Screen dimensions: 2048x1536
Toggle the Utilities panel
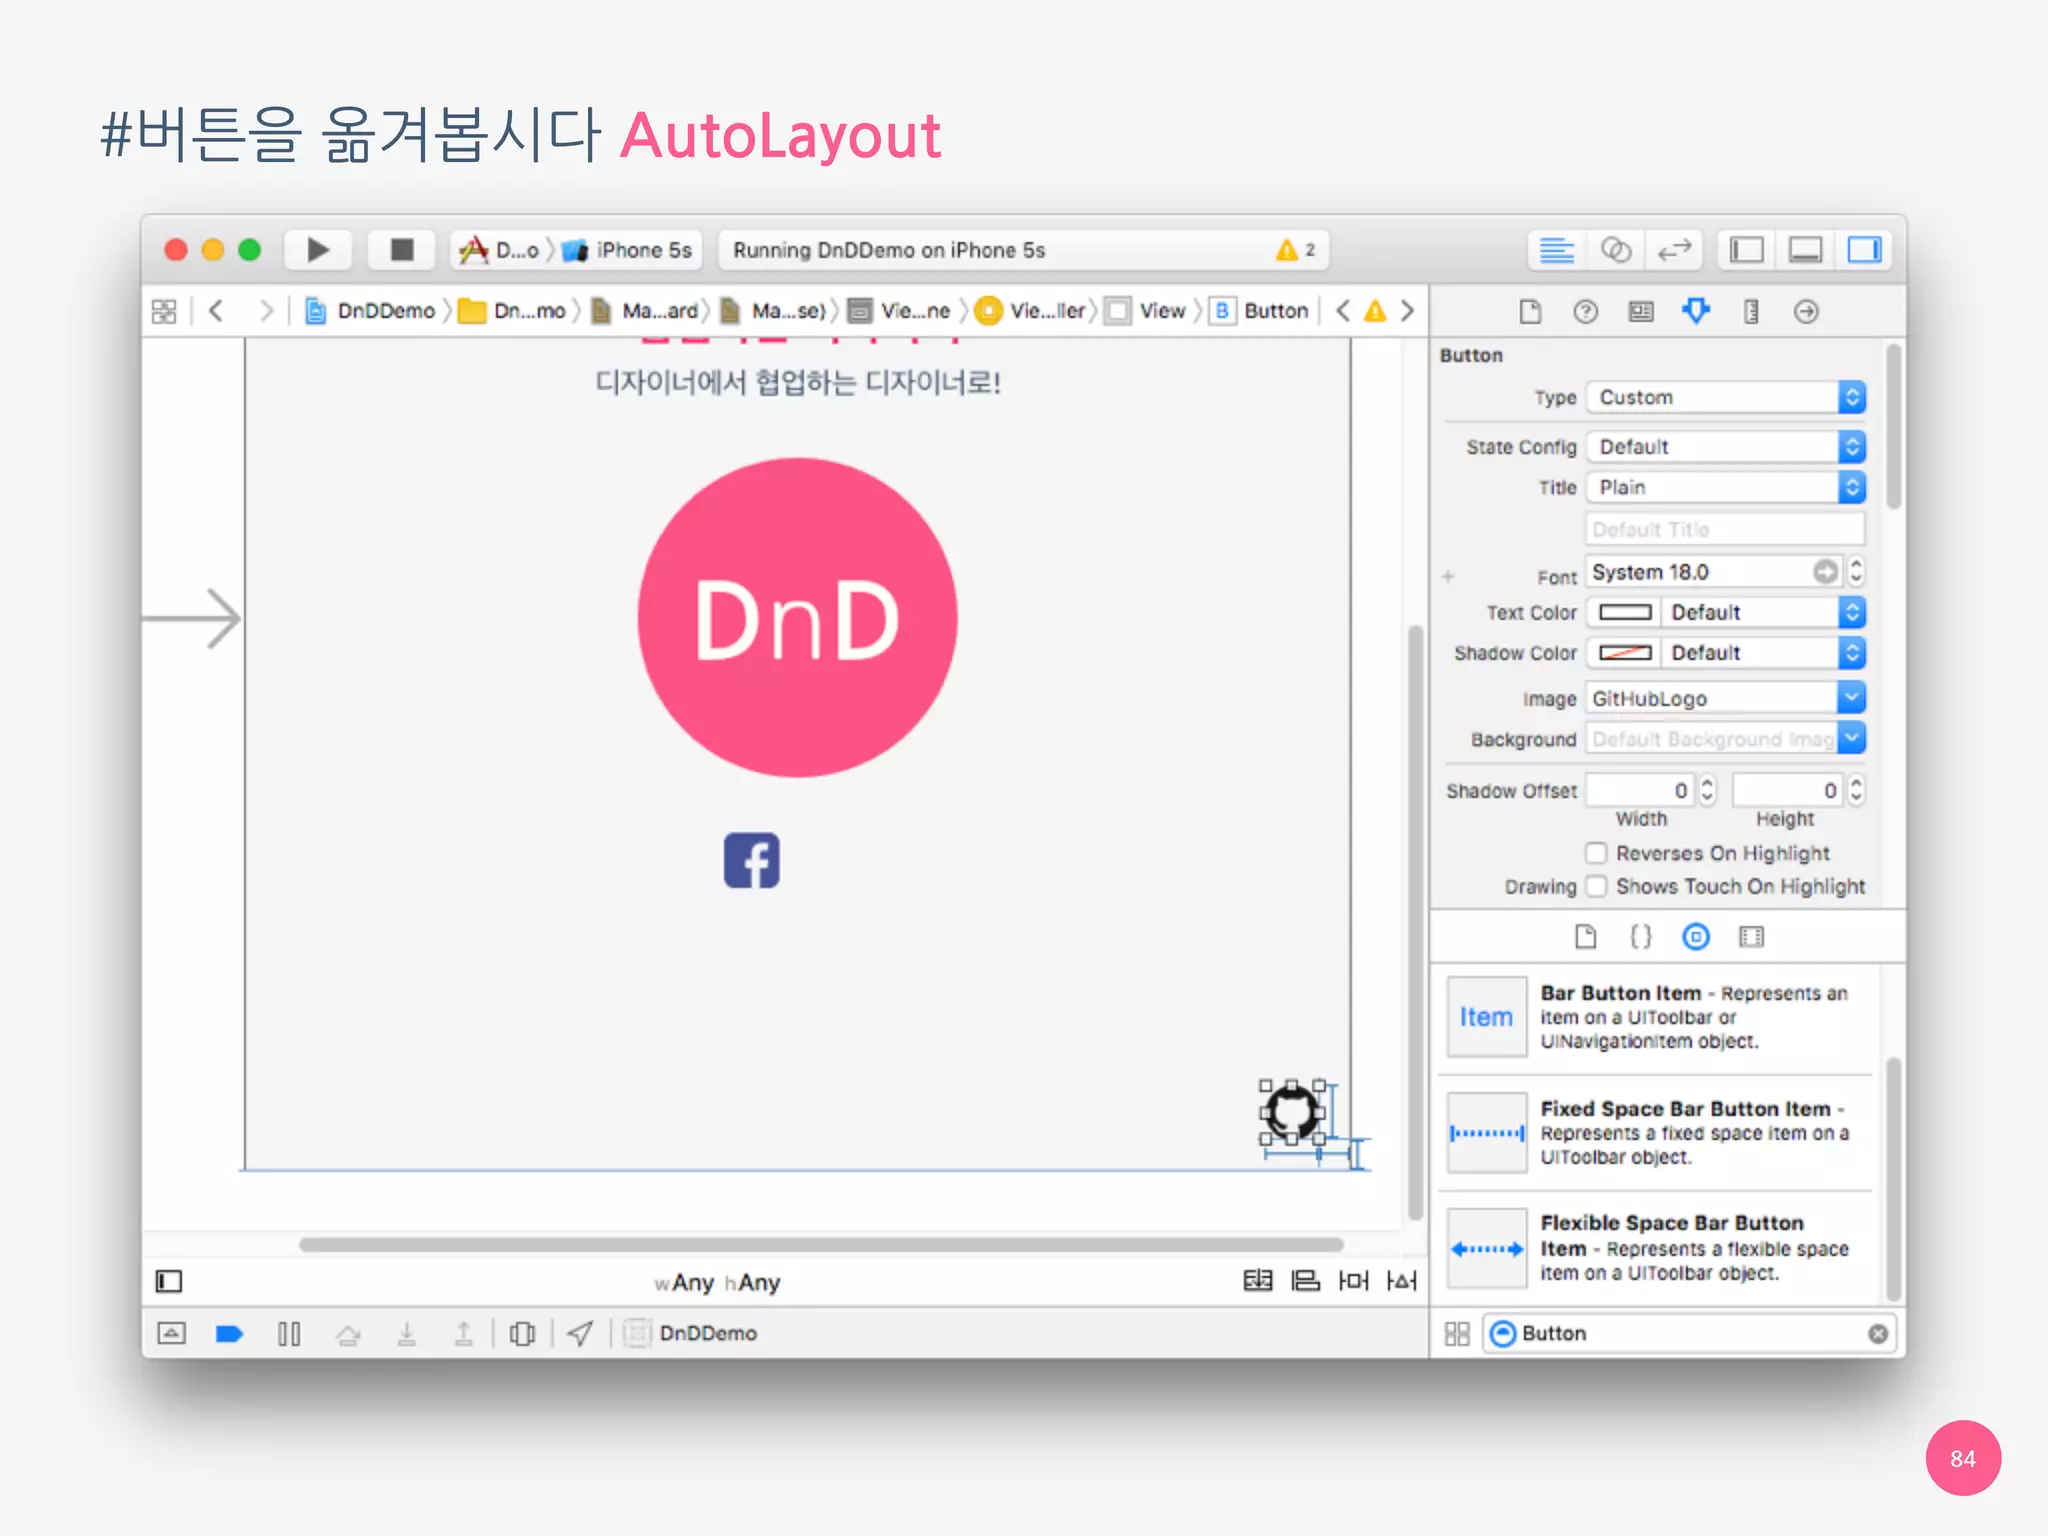[x=1864, y=250]
